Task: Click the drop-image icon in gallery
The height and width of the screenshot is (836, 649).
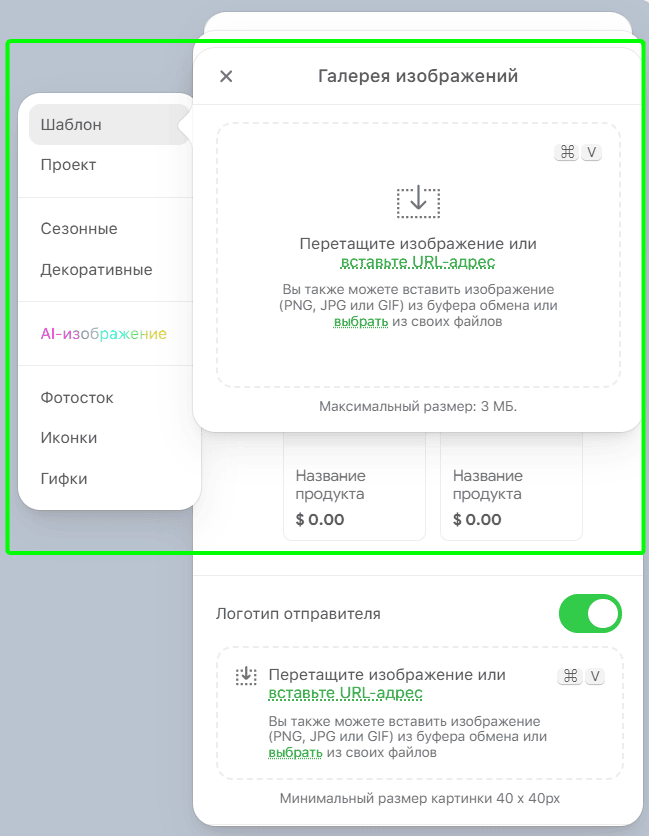Action: (x=418, y=201)
